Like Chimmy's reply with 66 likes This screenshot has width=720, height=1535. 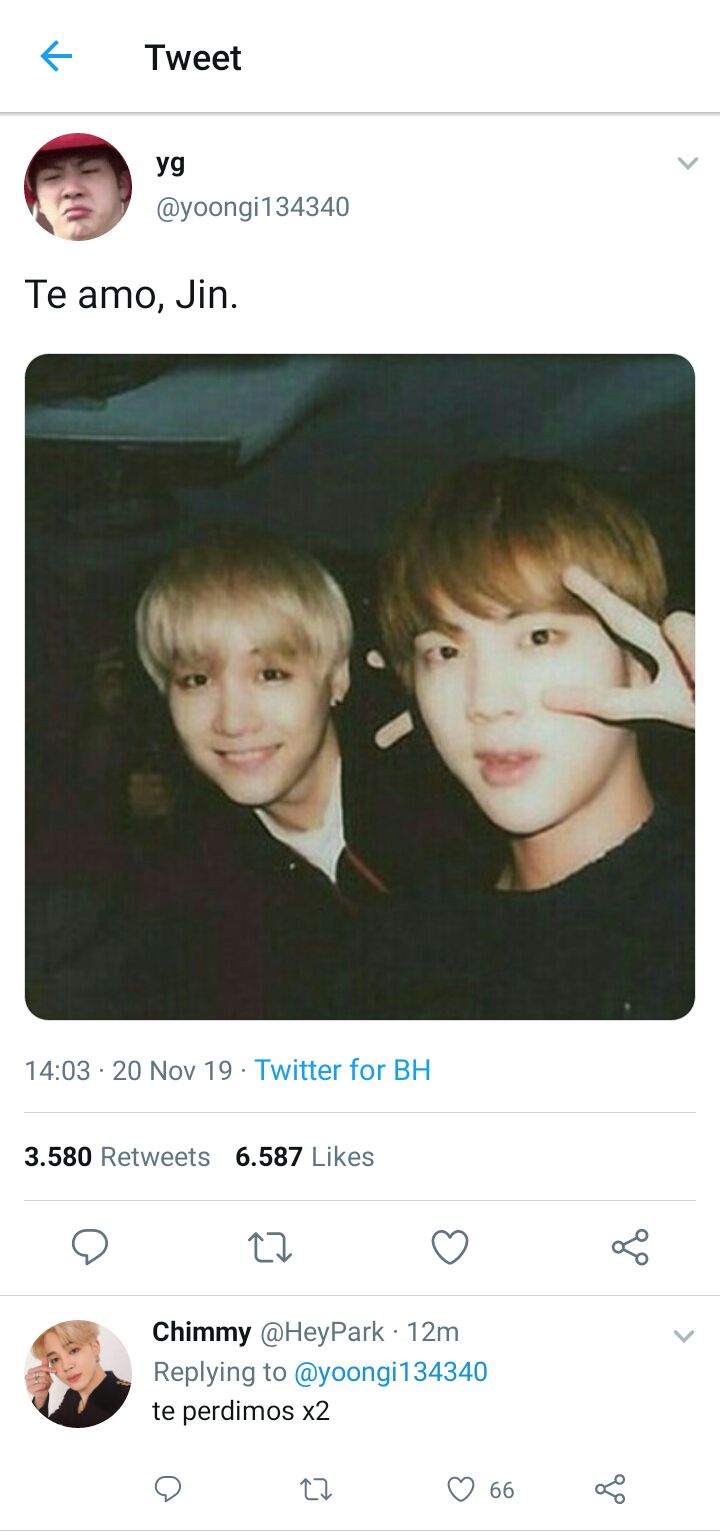[x=461, y=1490]
